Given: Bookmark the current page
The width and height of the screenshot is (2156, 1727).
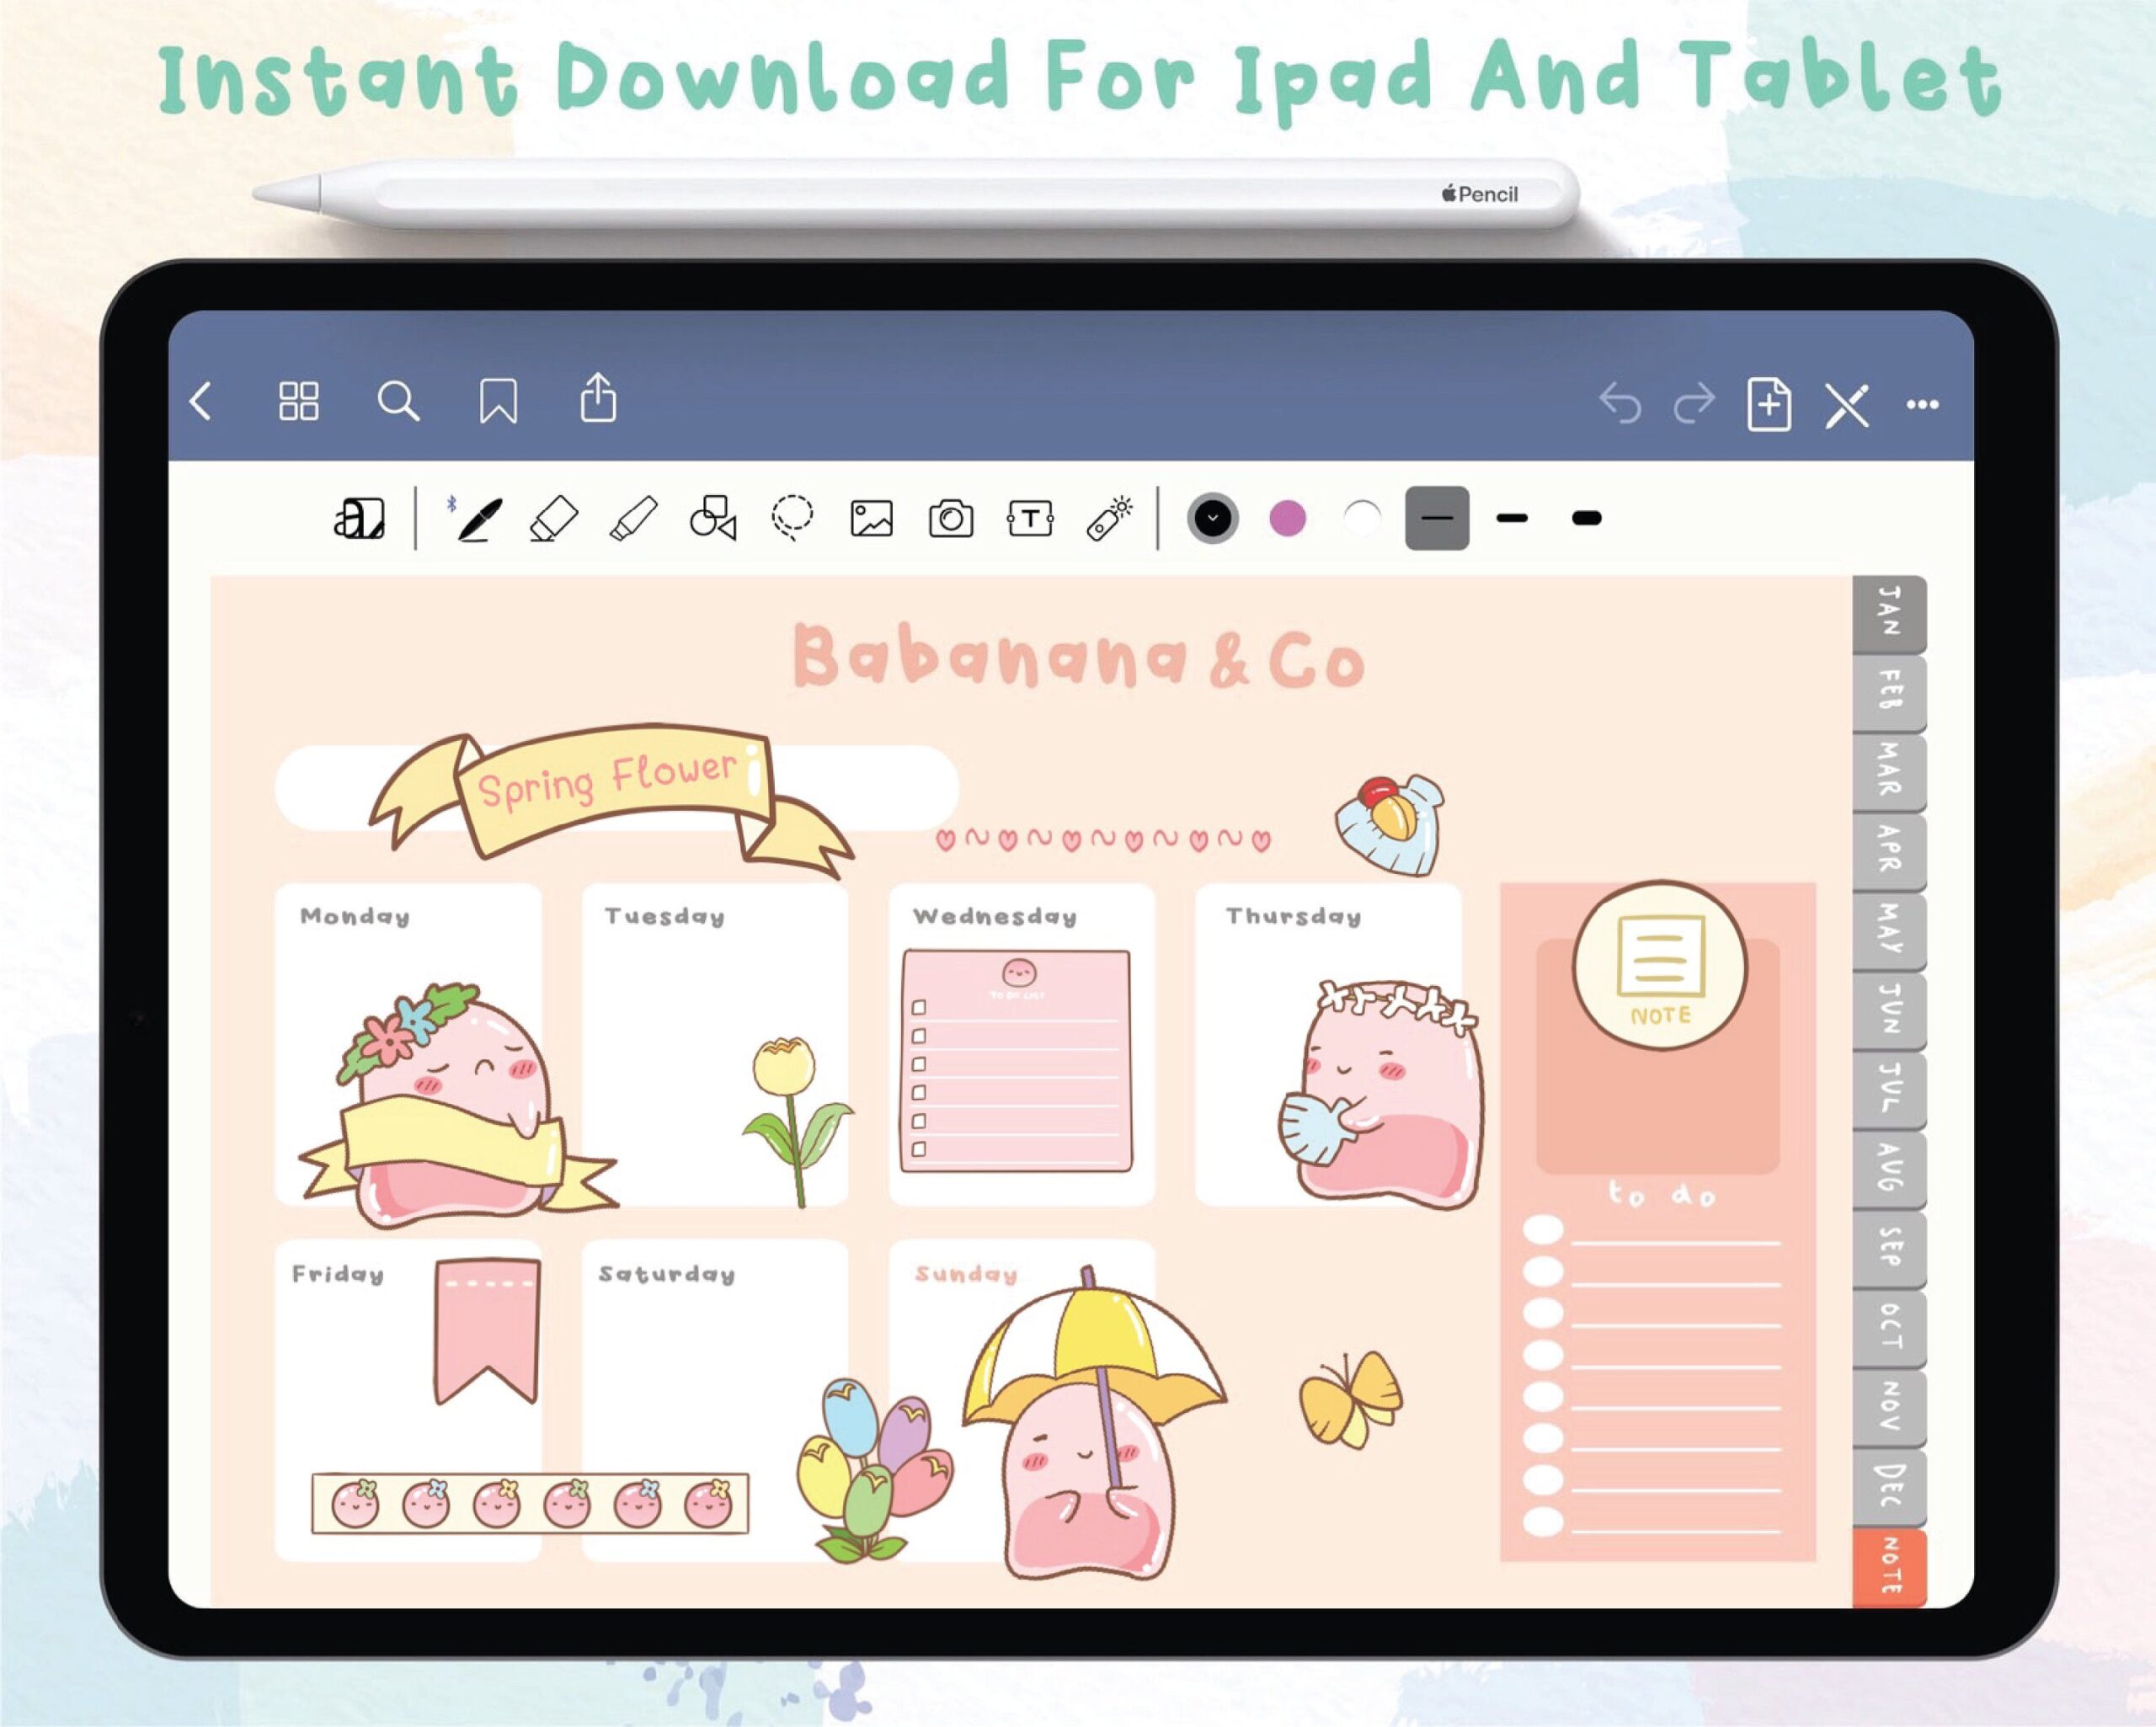Looking at the screenshot, I should click(498, 402).
